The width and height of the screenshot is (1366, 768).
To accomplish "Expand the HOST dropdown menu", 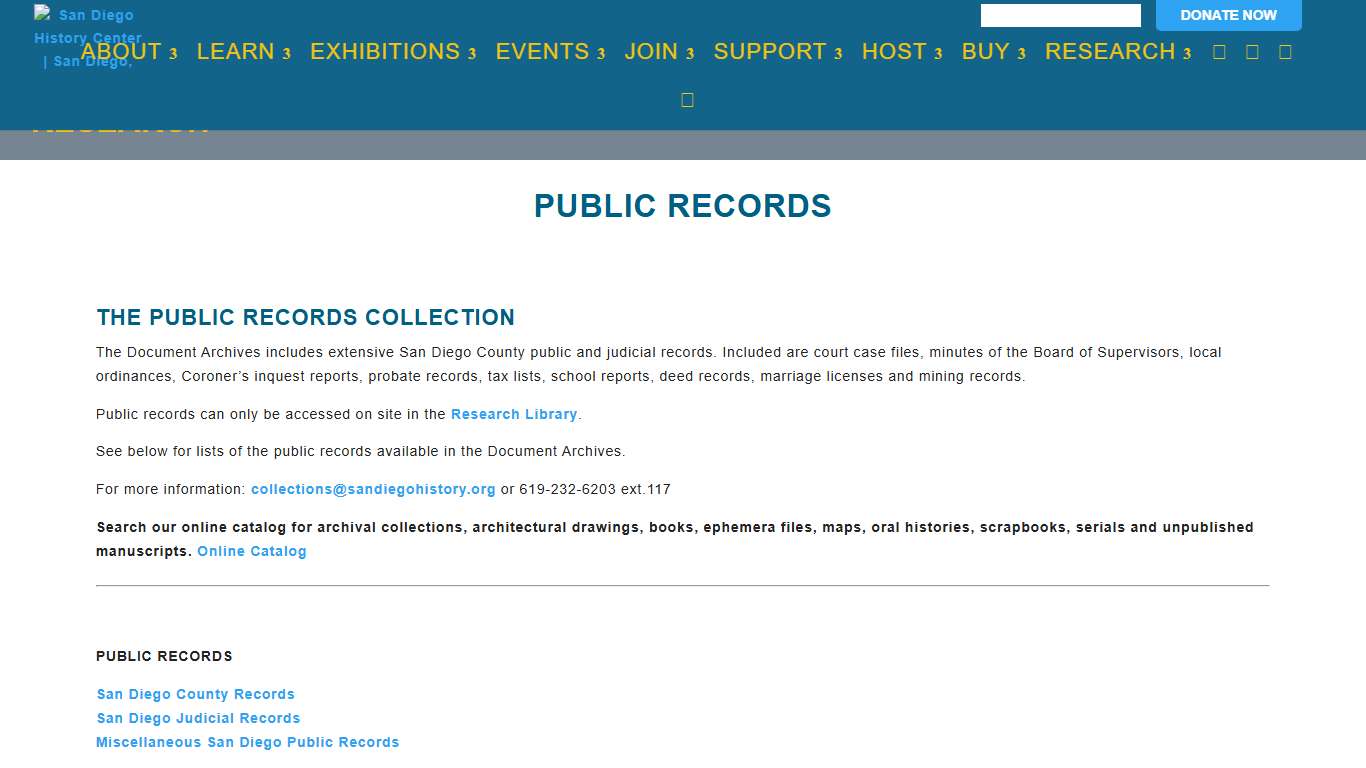I will click(893, 51).
